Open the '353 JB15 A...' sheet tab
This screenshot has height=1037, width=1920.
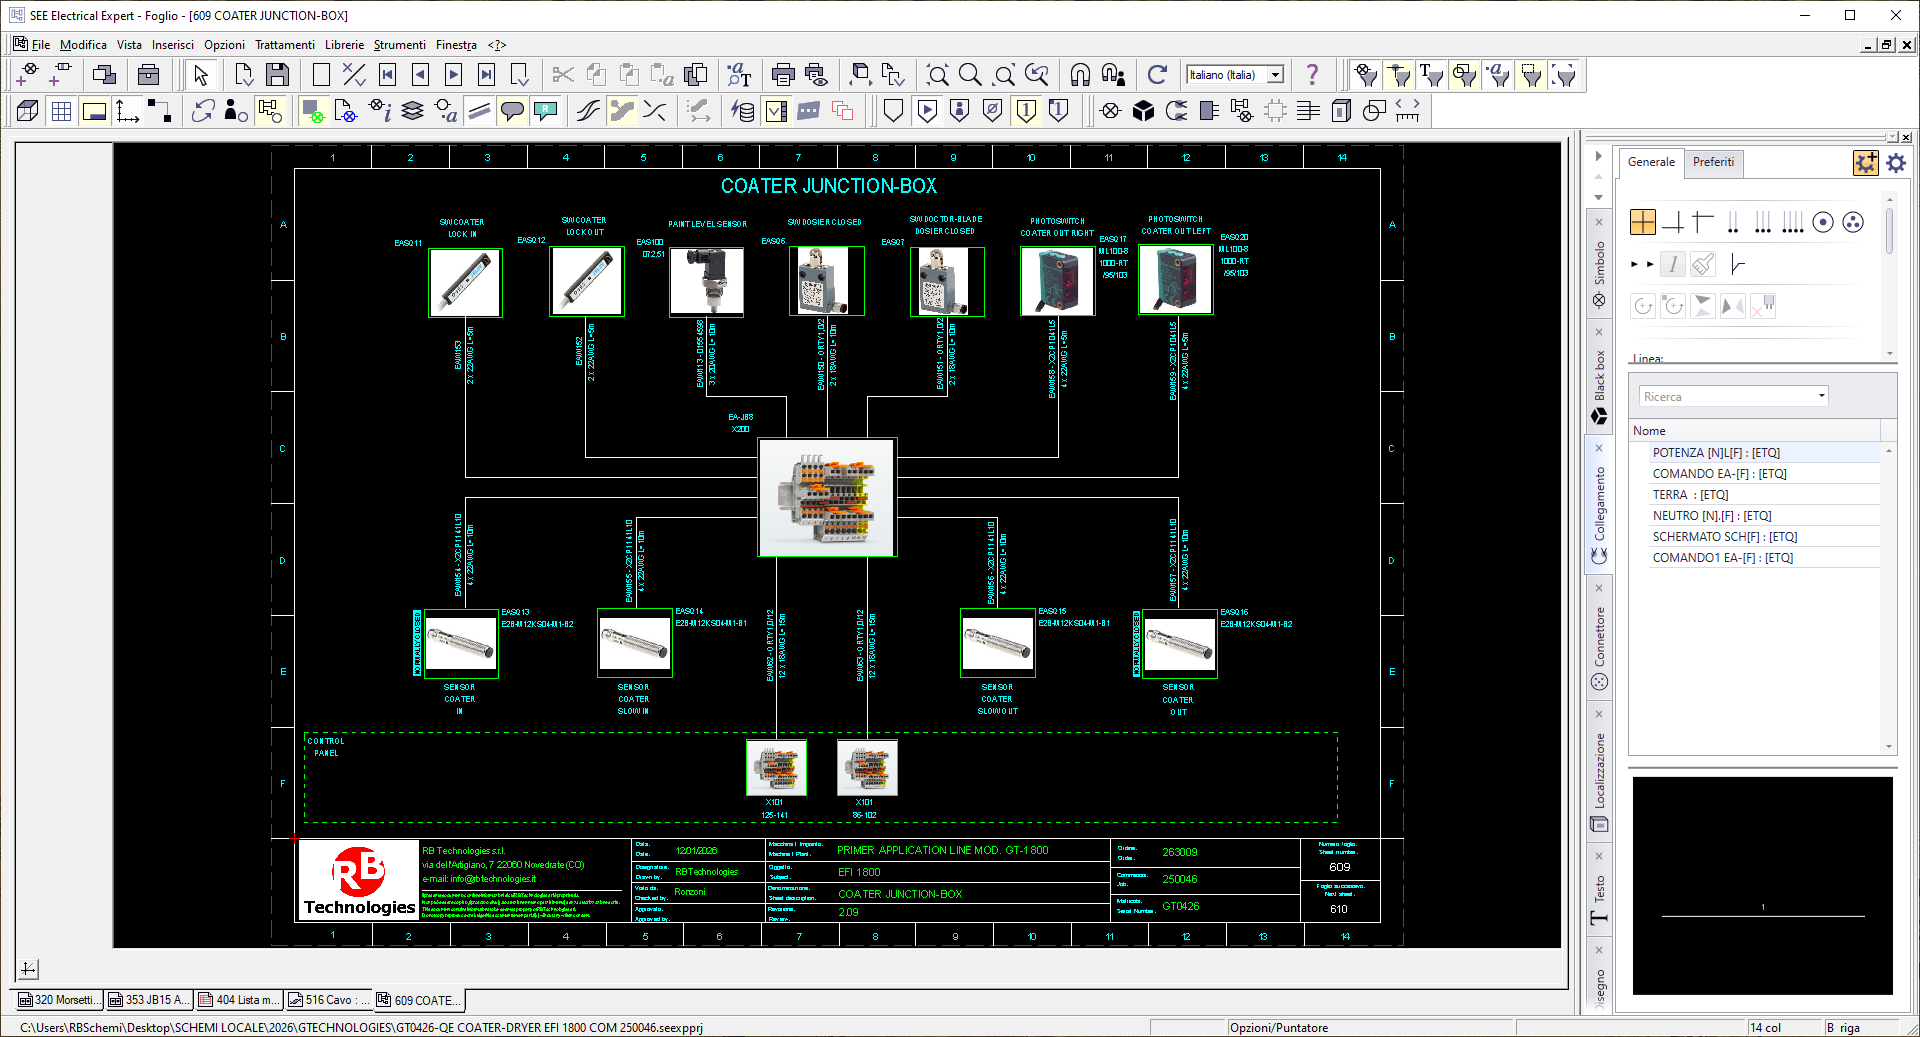pos(148,1000)
